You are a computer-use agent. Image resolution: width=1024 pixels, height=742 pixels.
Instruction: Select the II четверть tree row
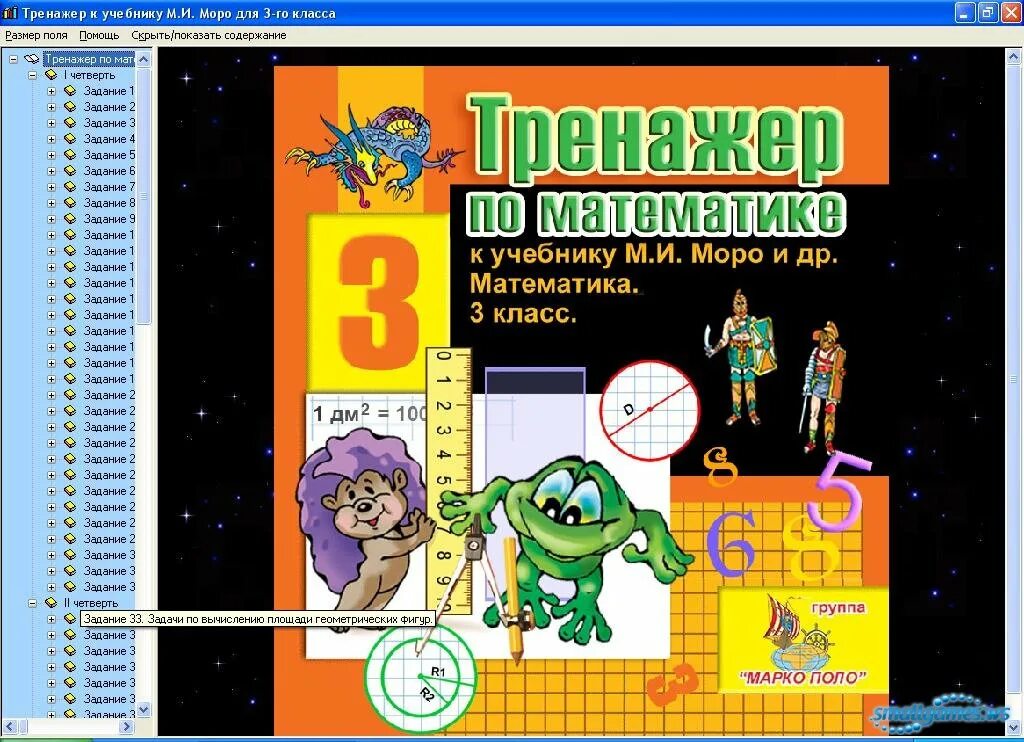[x=91, y=603]
